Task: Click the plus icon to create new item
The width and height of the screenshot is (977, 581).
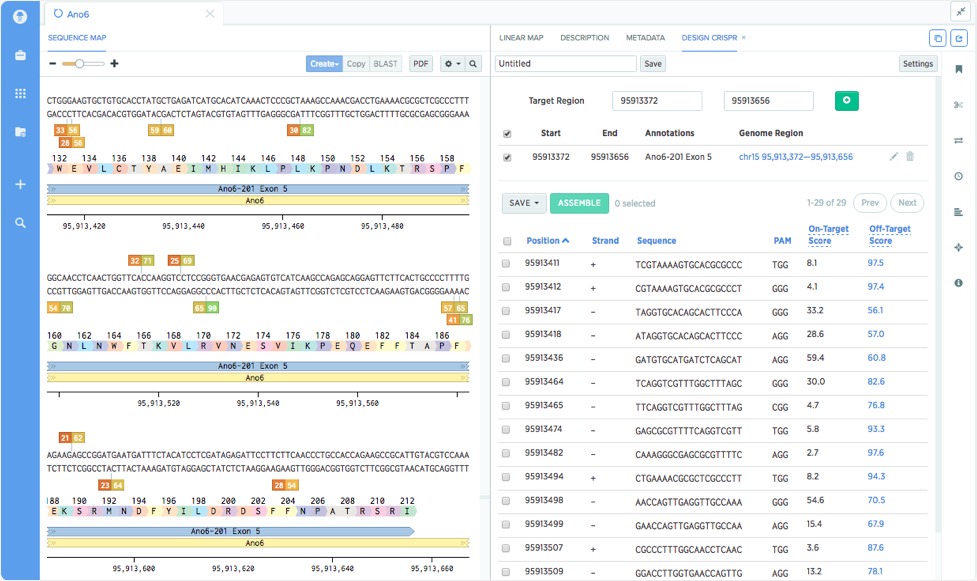Action: click(20, 183)
